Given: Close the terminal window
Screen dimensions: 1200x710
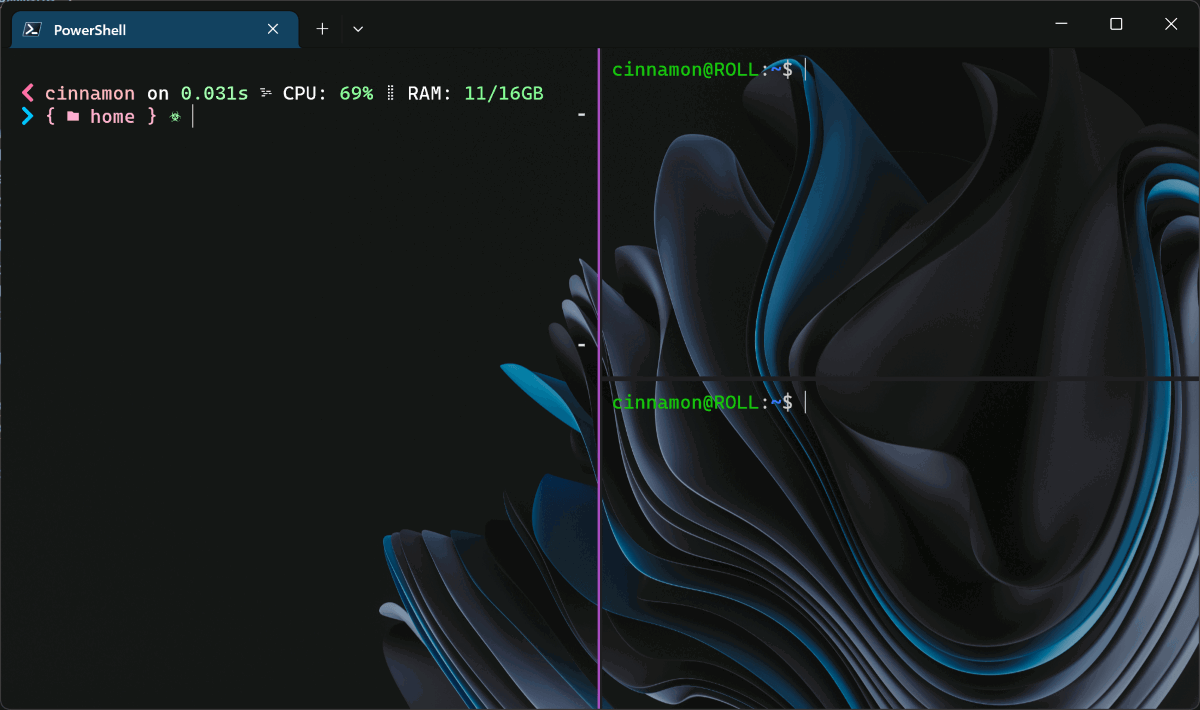Looking at the screenshot, I should click(1171, 24).
